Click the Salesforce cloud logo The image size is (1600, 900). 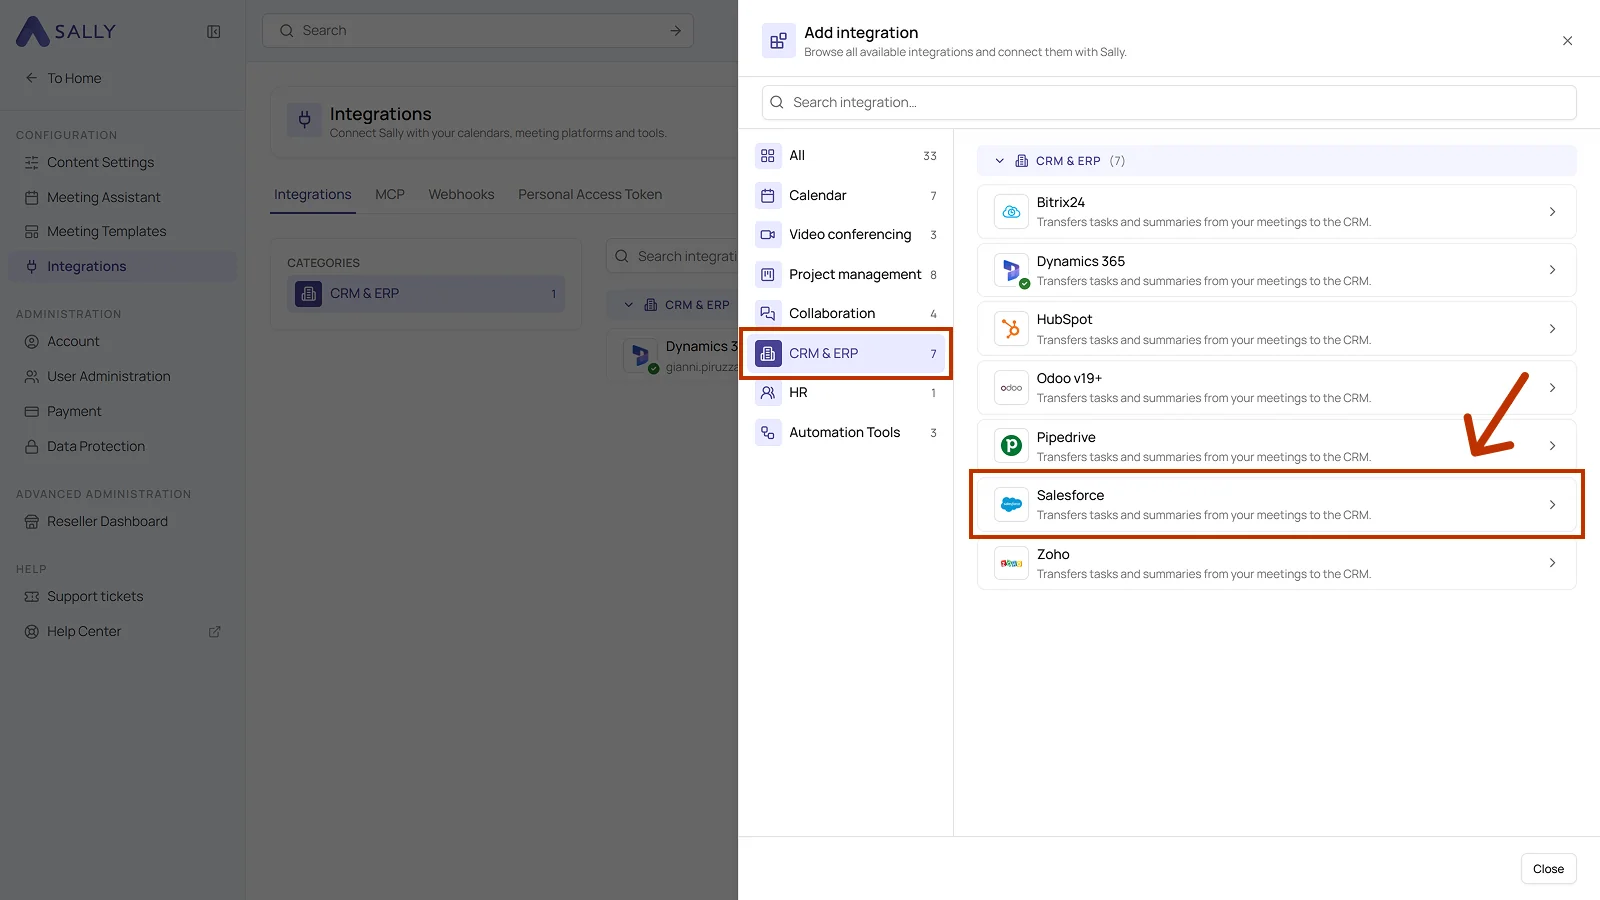[x=1011, y=505]
